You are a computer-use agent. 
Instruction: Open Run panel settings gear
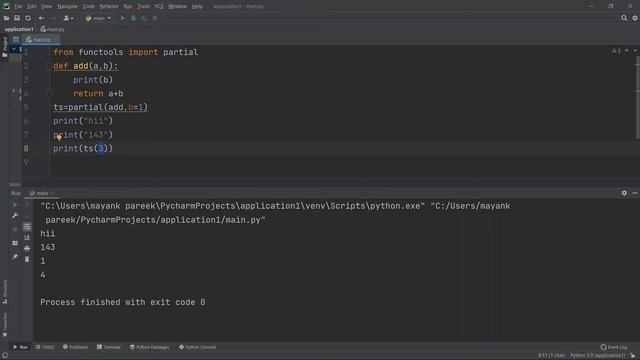[x=624, y=193]
